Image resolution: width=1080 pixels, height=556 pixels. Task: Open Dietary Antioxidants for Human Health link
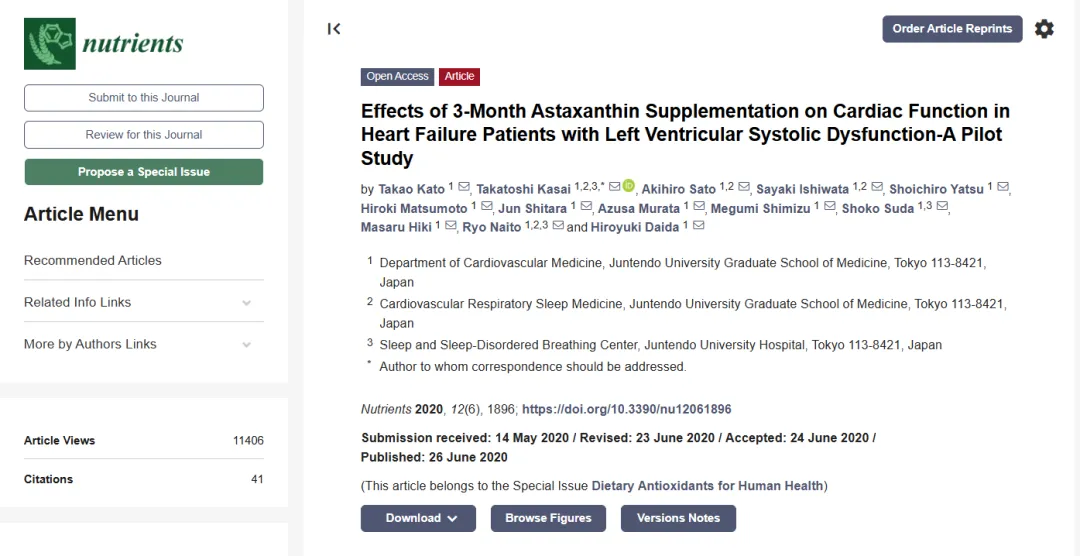tap(707, 486)
